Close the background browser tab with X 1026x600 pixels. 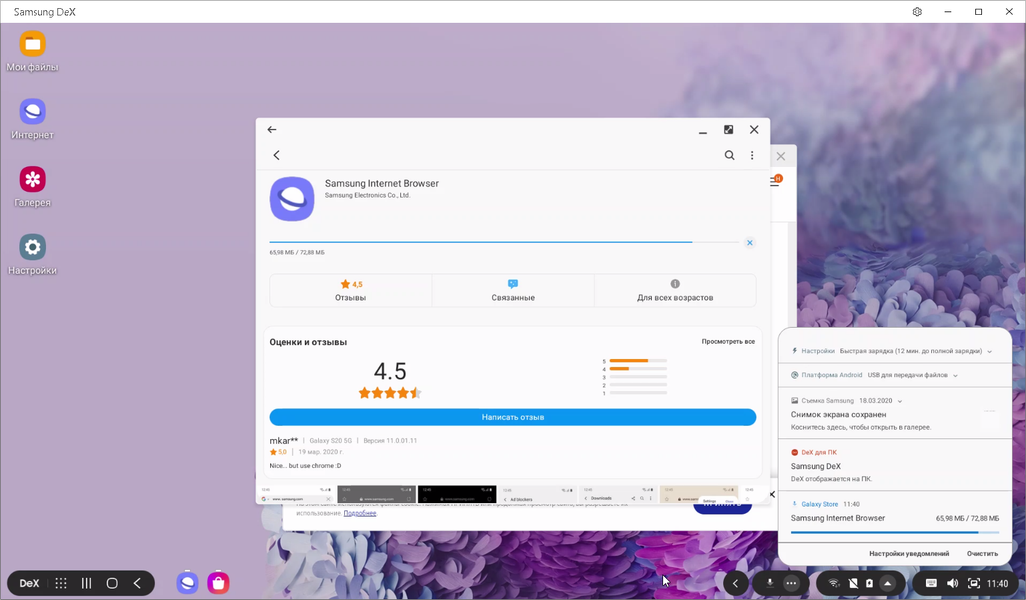[x=781, y=156]
